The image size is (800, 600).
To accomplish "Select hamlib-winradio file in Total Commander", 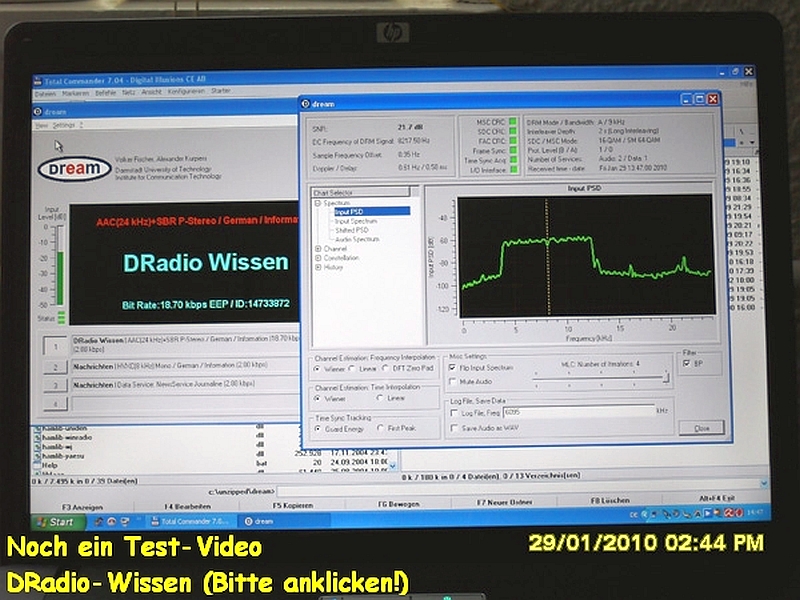I will (x=67, y=438).
